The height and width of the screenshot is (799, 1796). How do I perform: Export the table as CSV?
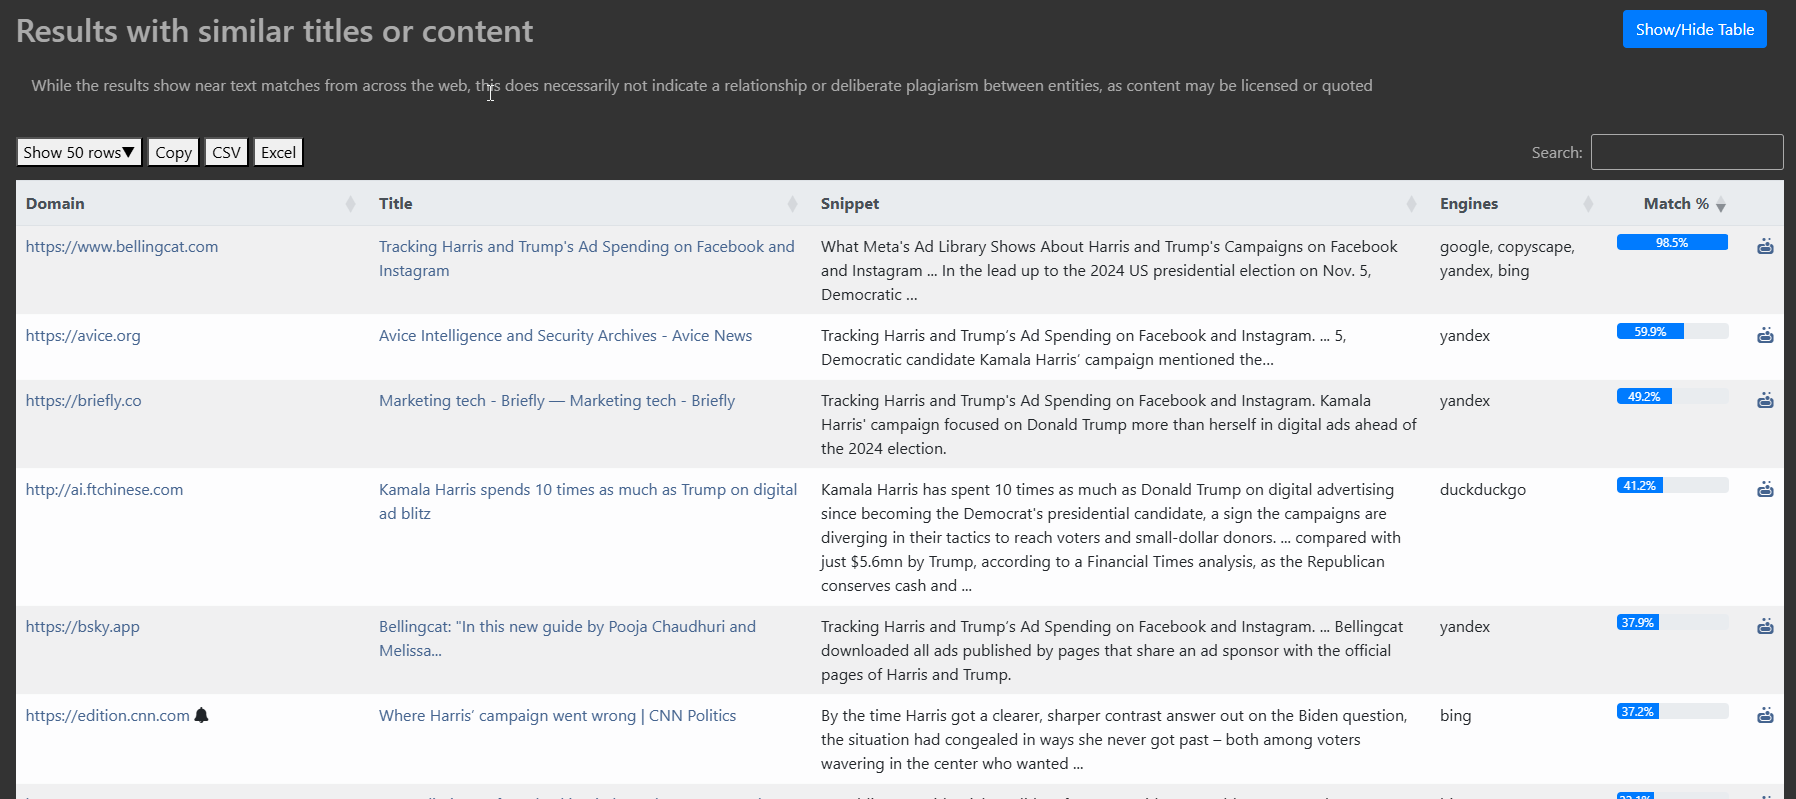tap(226, 152)
